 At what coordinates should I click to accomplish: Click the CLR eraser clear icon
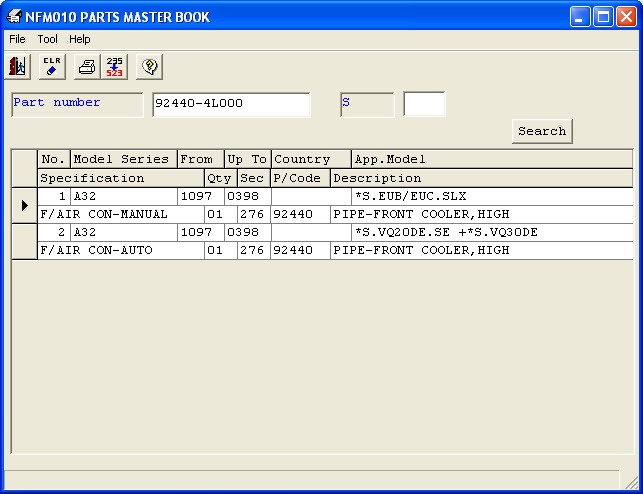[52, 67]
